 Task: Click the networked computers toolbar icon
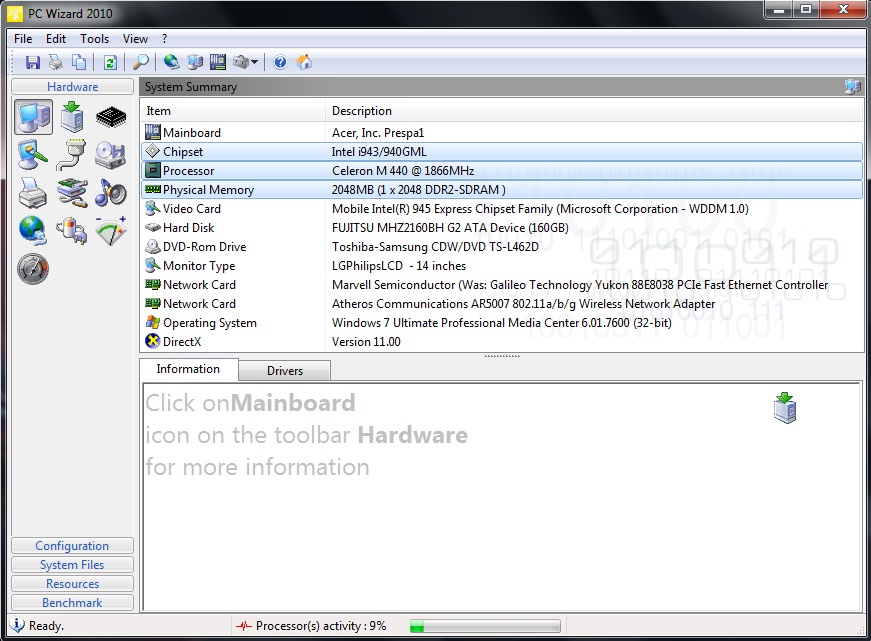point(195,62)
